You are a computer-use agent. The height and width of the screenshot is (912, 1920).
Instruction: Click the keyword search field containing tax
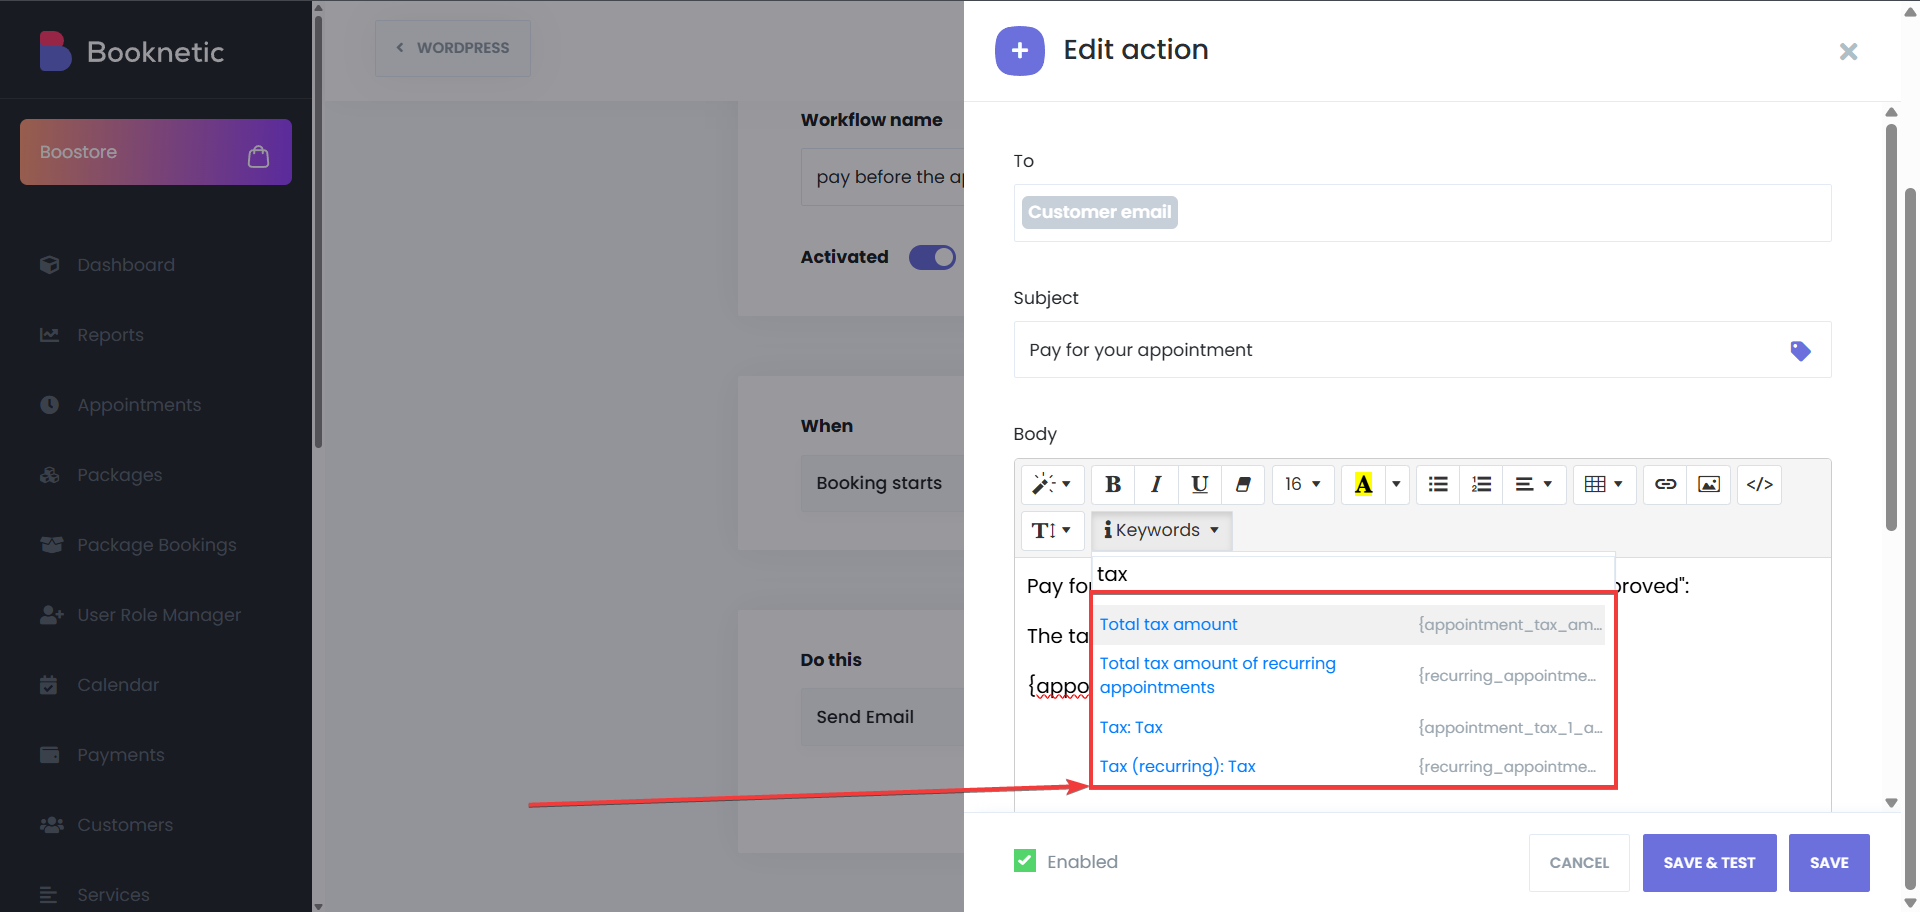[x=1353, y=574]
